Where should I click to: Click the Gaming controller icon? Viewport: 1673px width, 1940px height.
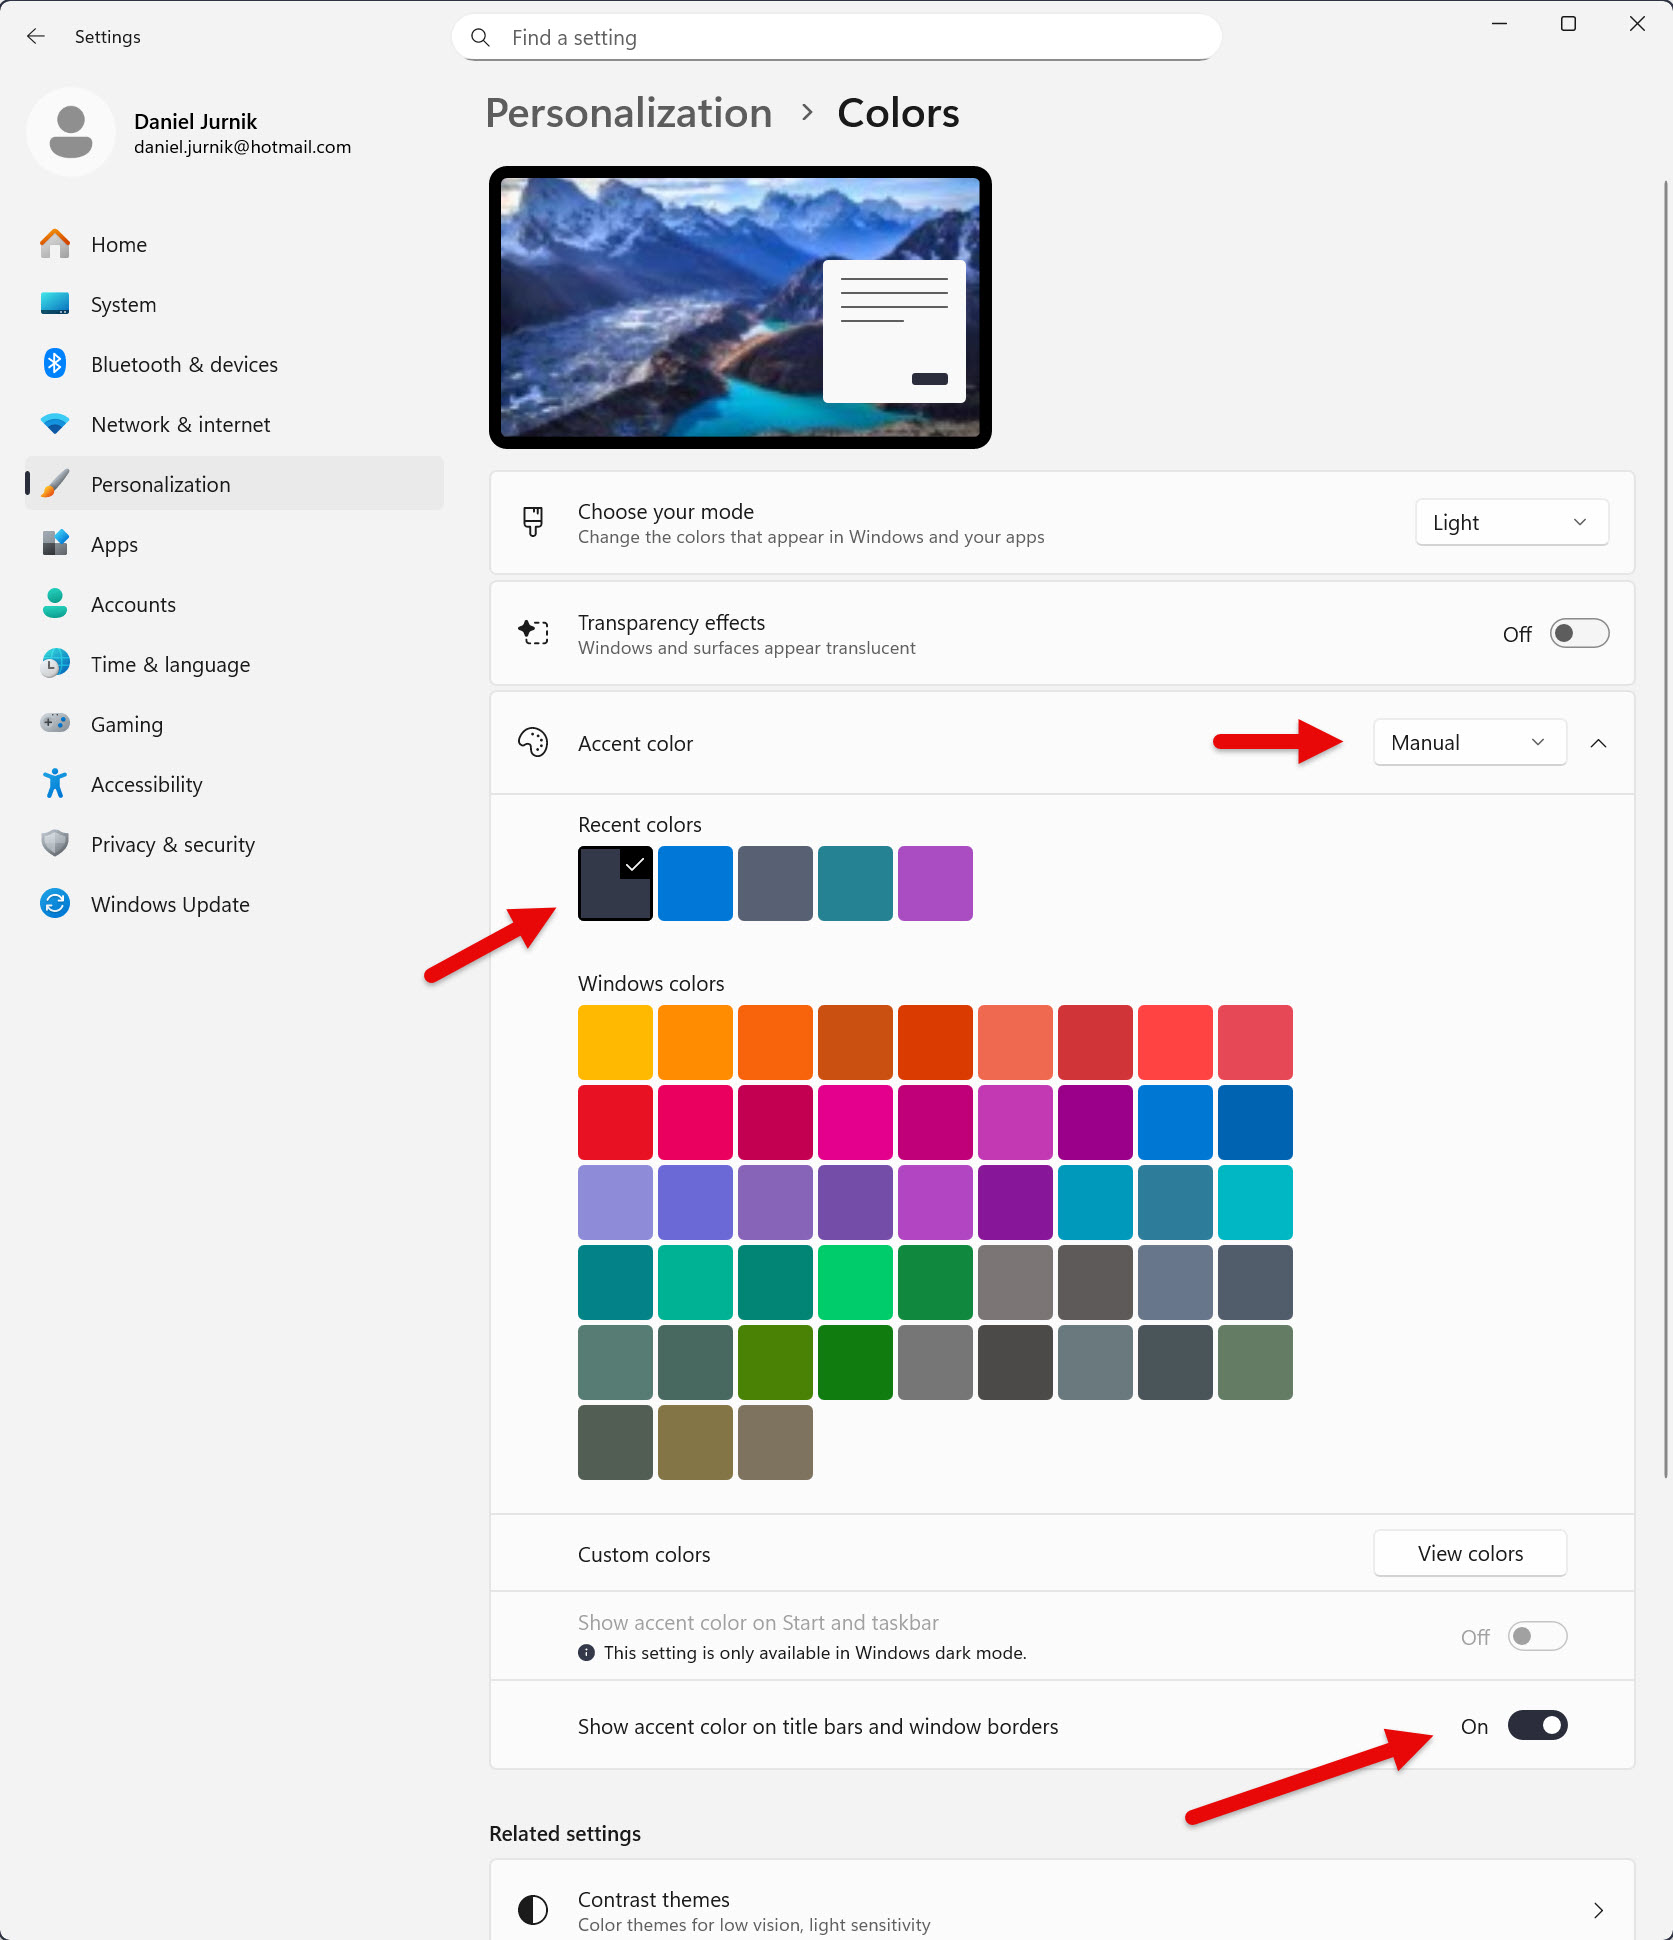(x=55, y=723)
